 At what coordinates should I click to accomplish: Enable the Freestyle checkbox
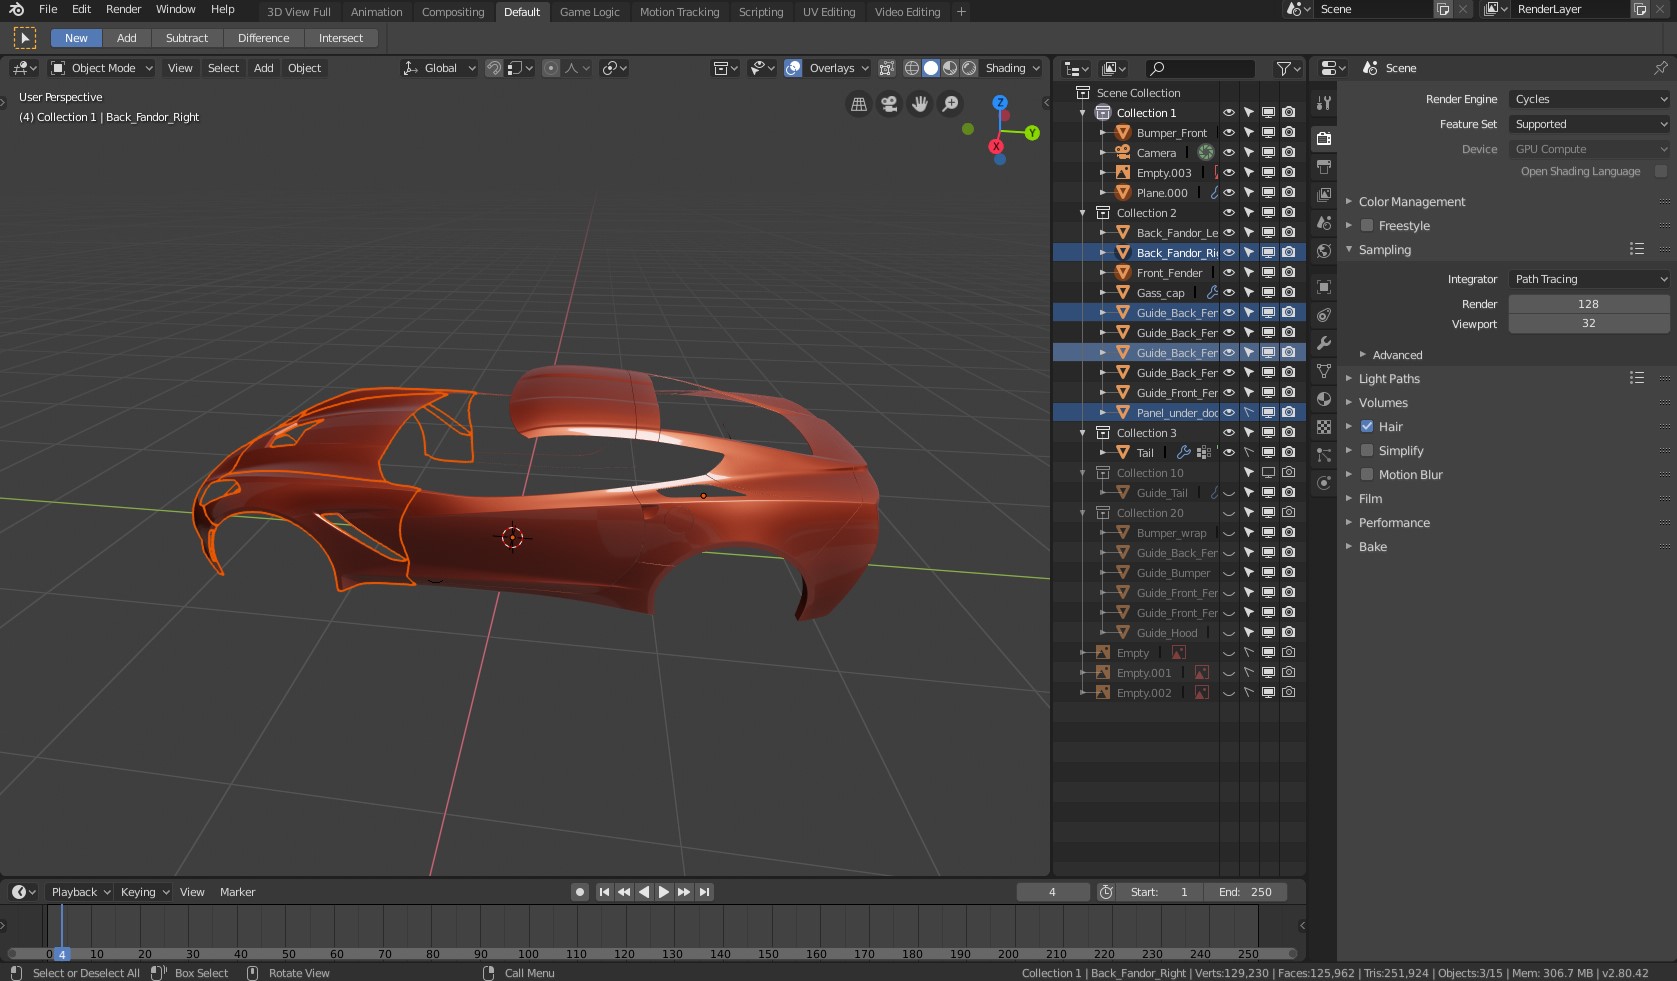1367,226
